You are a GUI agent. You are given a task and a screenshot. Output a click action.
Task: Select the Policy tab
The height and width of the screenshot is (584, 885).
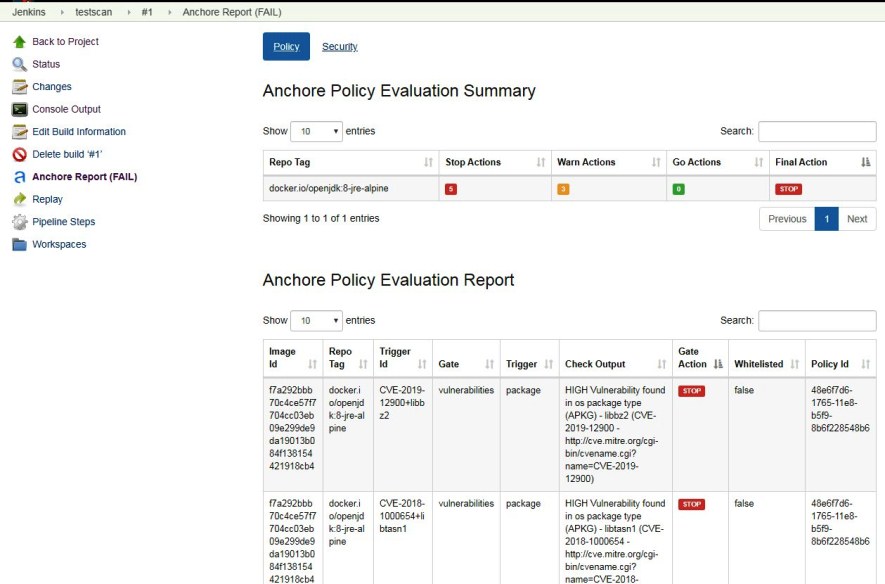(286, 47)
